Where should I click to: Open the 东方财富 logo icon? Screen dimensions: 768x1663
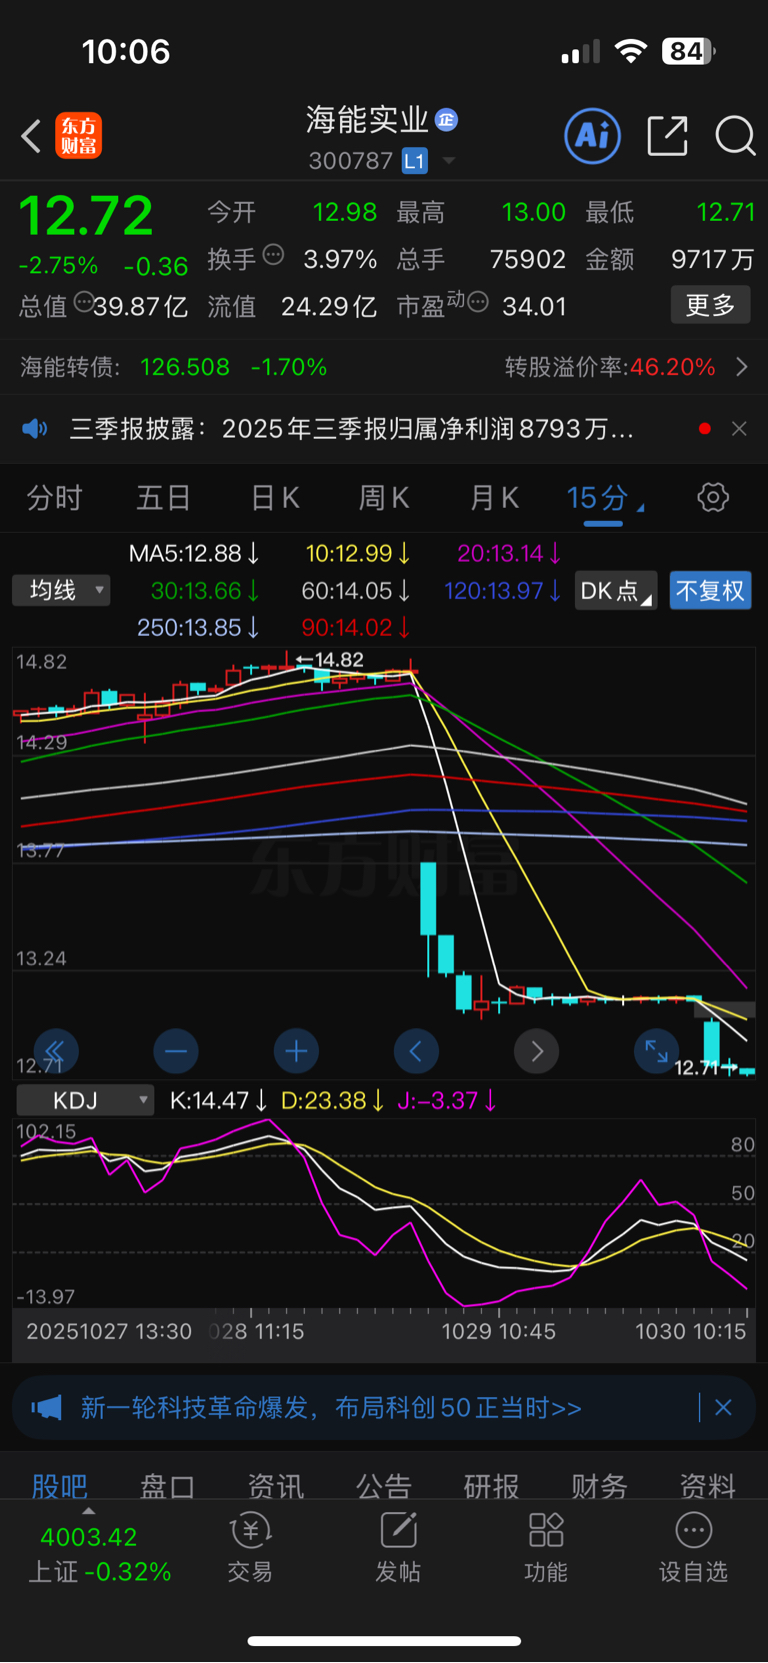pos(78,136)
